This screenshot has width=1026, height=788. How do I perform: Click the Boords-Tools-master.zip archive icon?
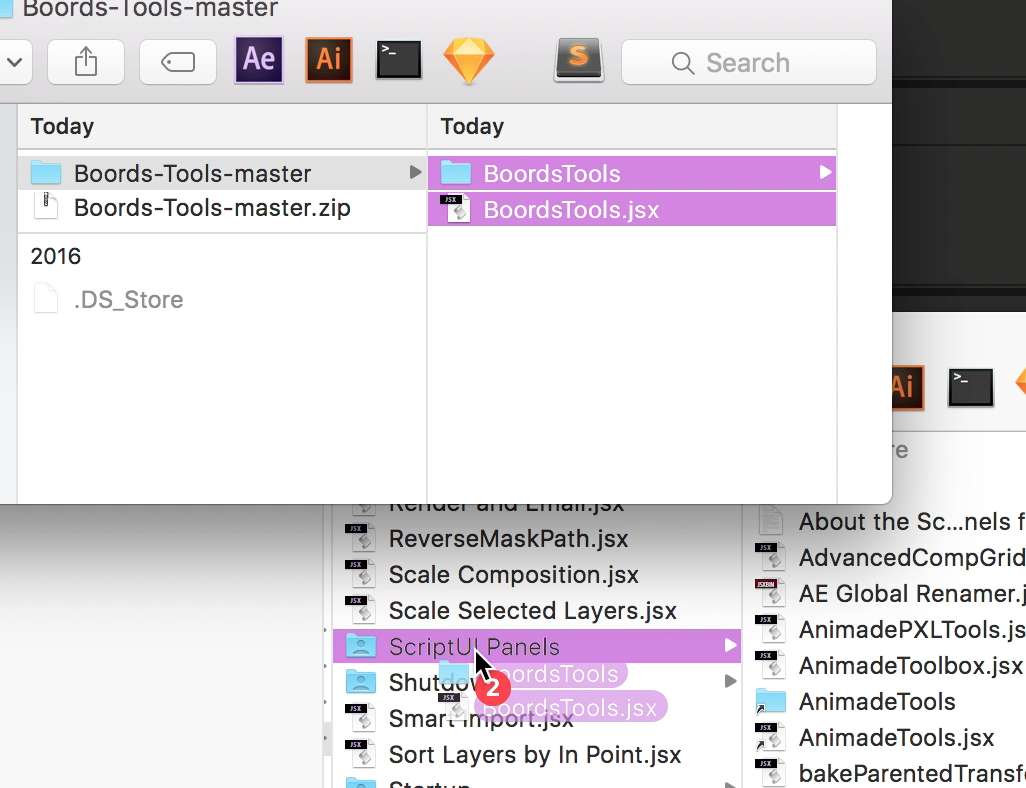coord(46,207)
